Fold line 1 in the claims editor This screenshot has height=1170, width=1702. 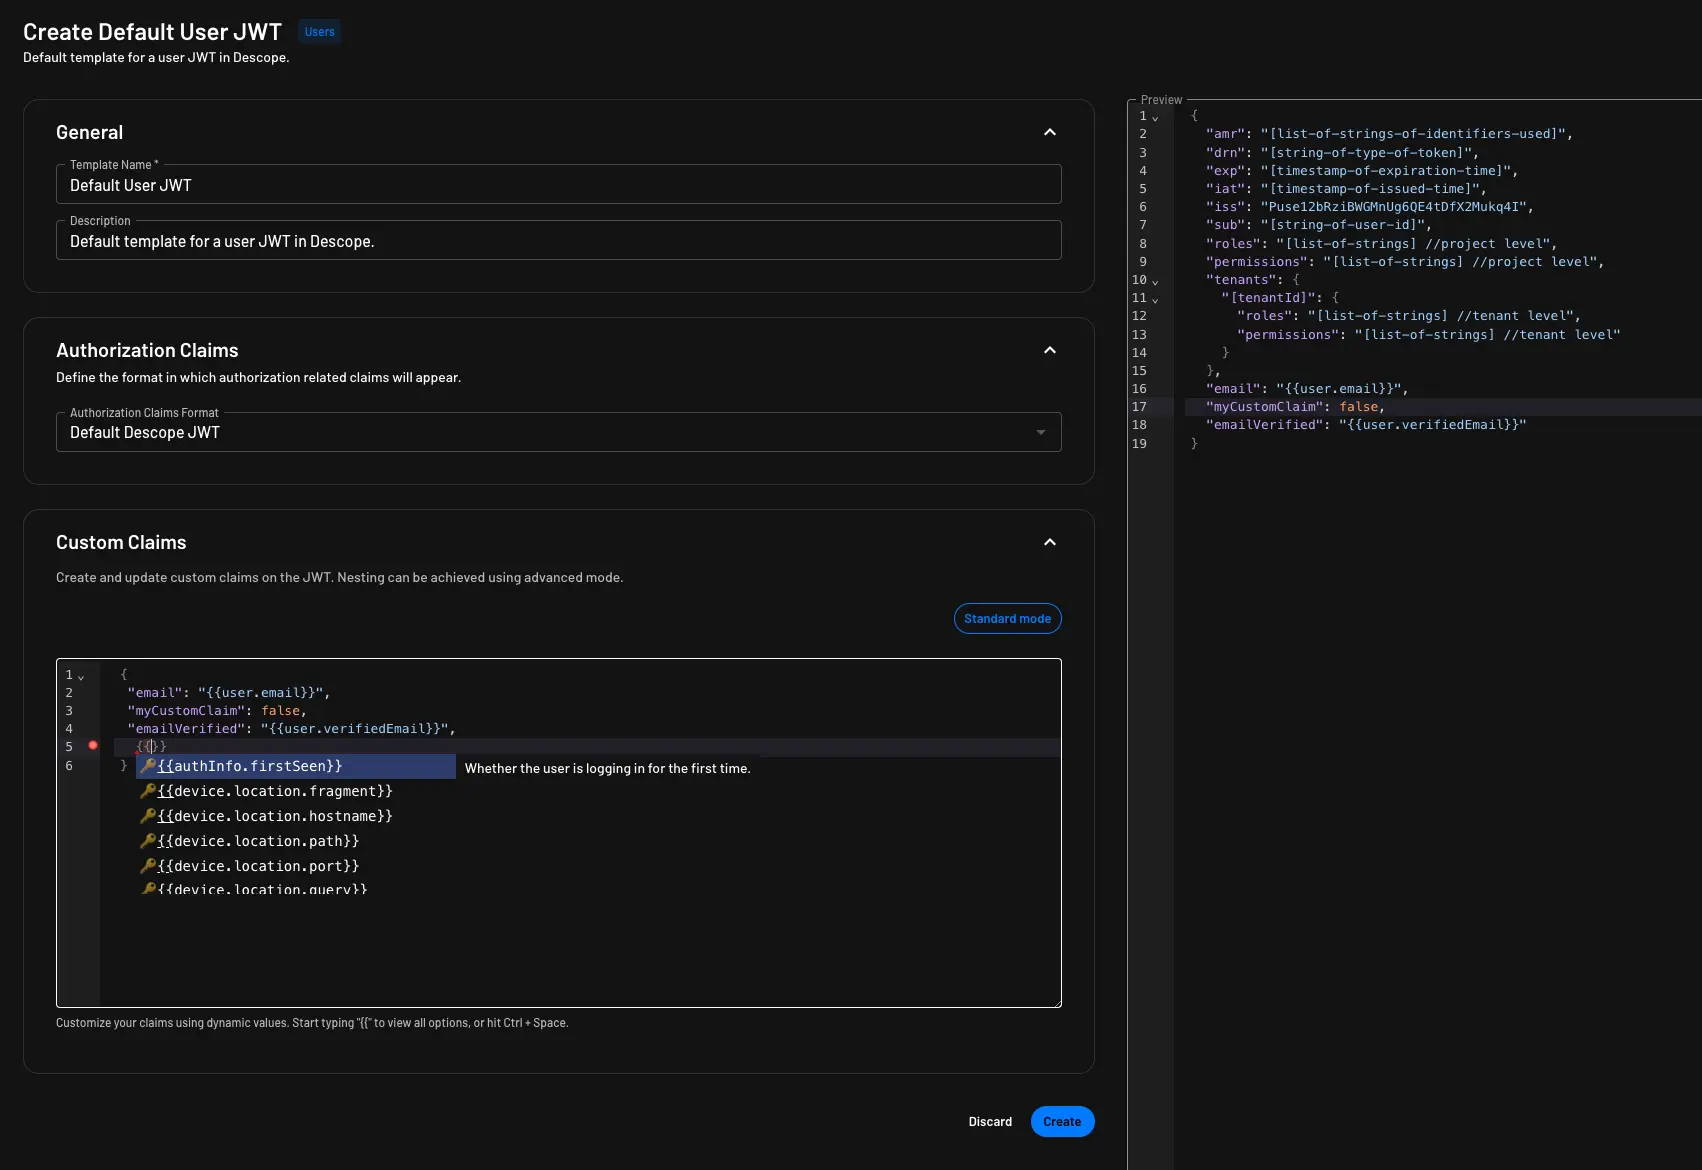(81, 677)
